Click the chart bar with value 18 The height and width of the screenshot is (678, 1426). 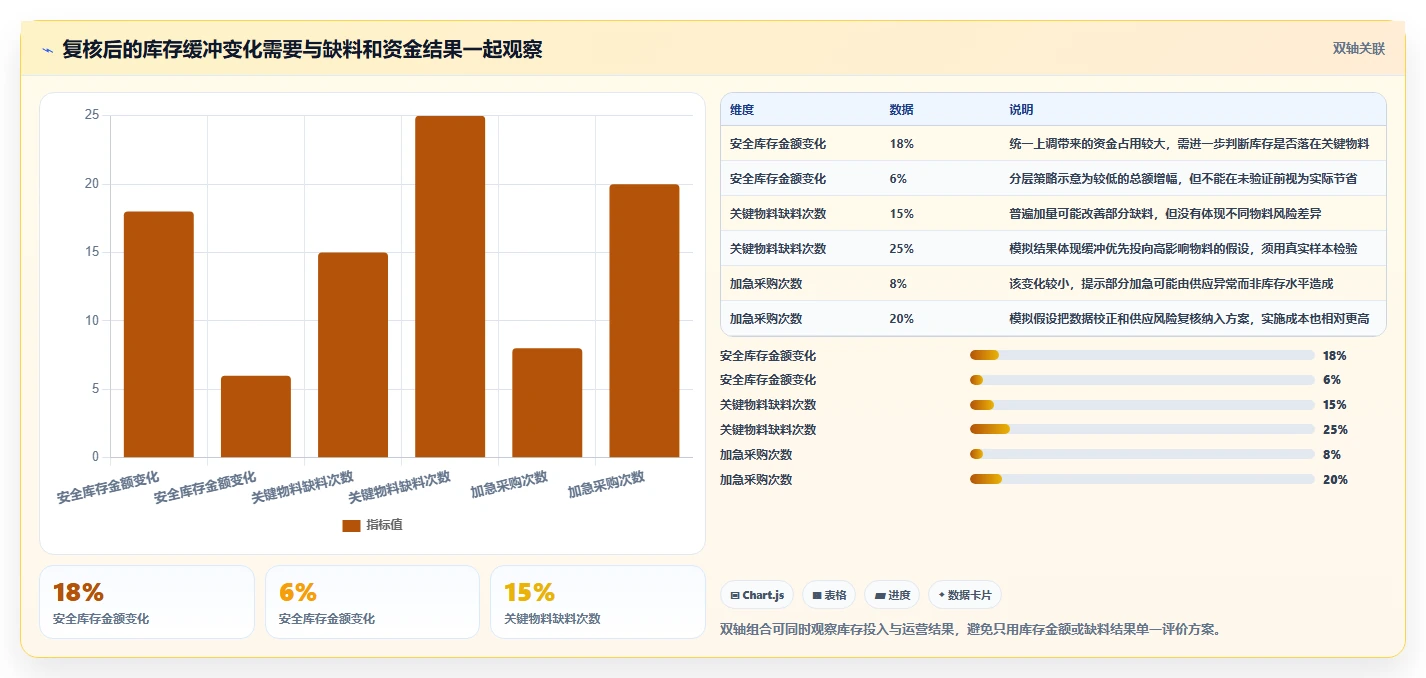(159, 334)
